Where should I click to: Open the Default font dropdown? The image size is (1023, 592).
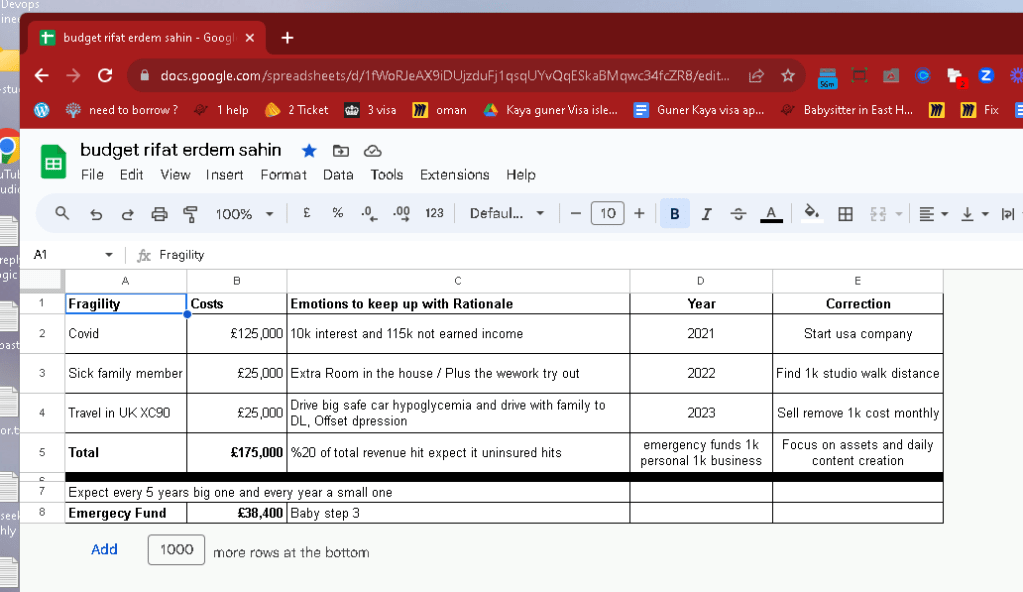point(507,213)
